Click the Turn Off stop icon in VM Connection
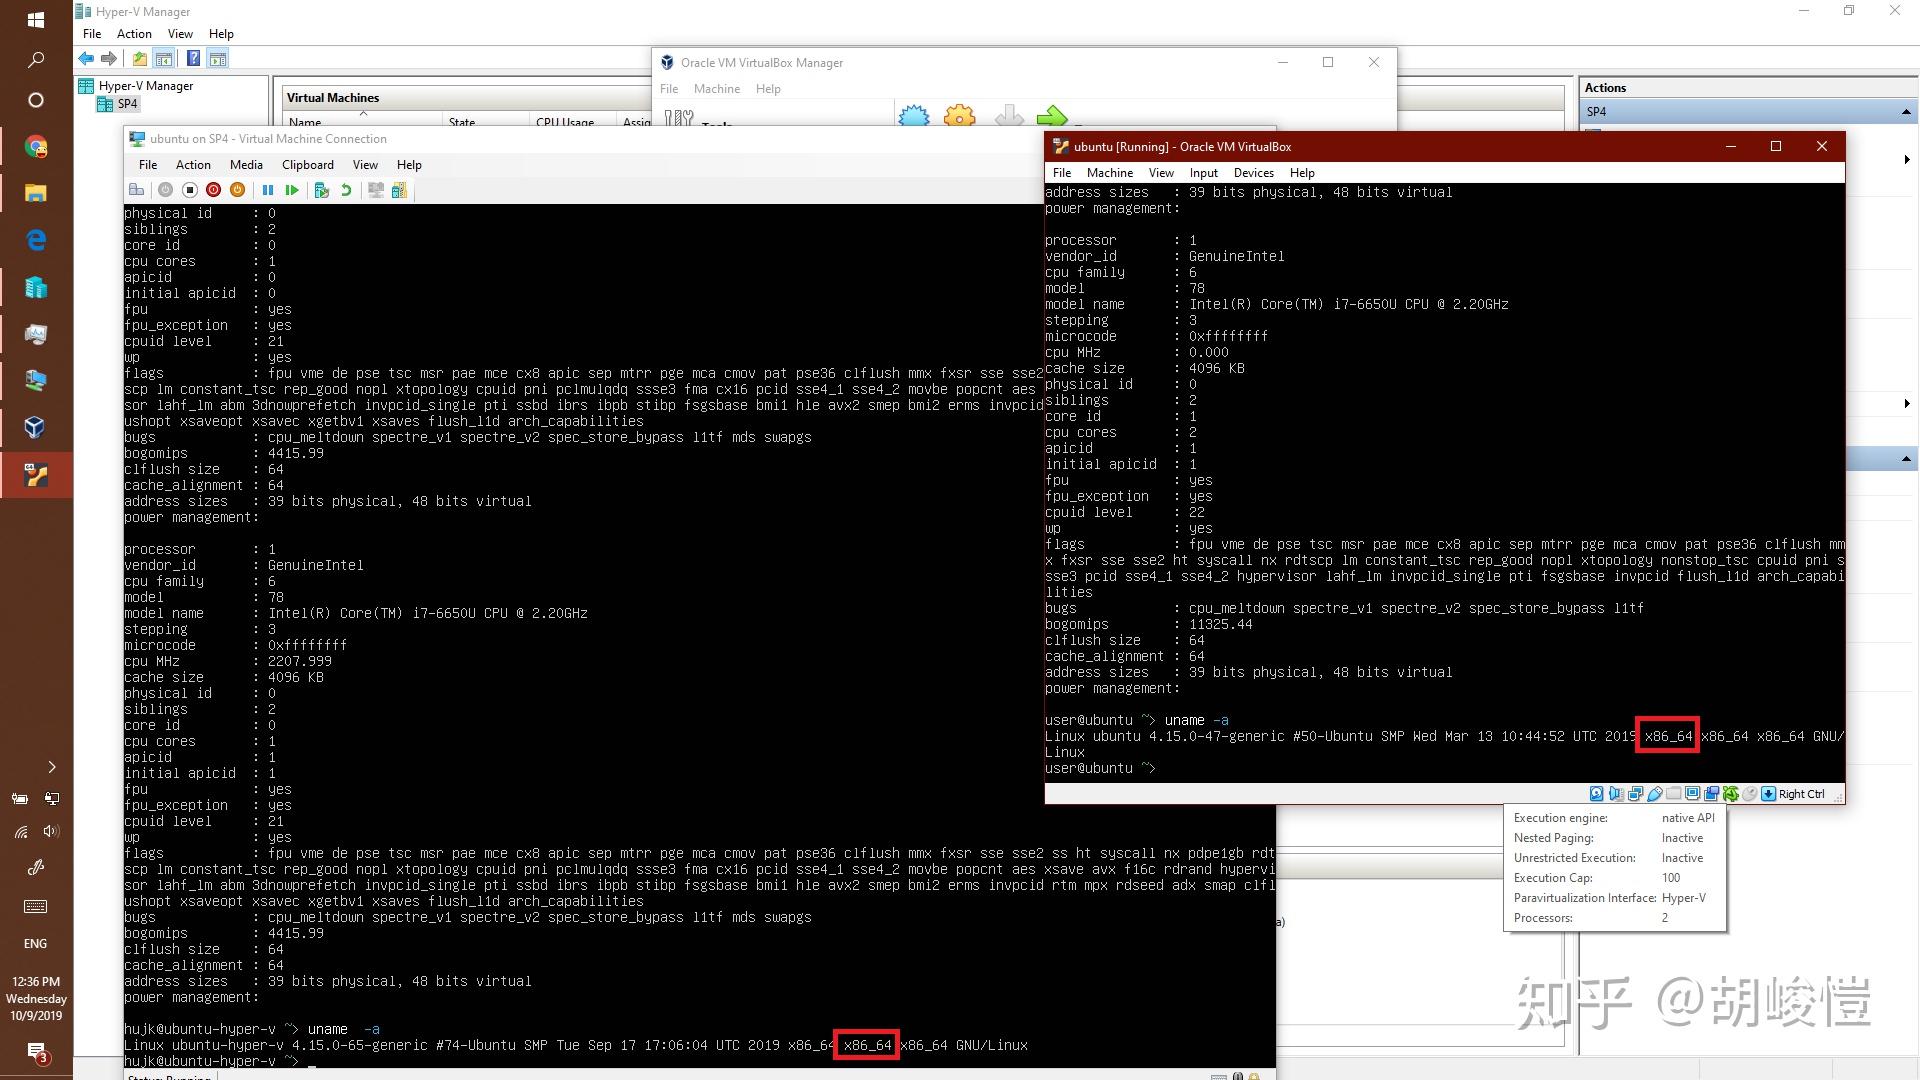Screen dimensions: 1920x1080 pyautogui.click(x=190, y=190)
